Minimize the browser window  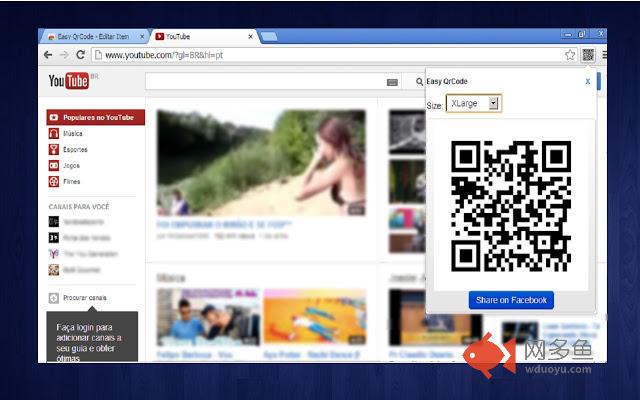click(x=568, y=35)
